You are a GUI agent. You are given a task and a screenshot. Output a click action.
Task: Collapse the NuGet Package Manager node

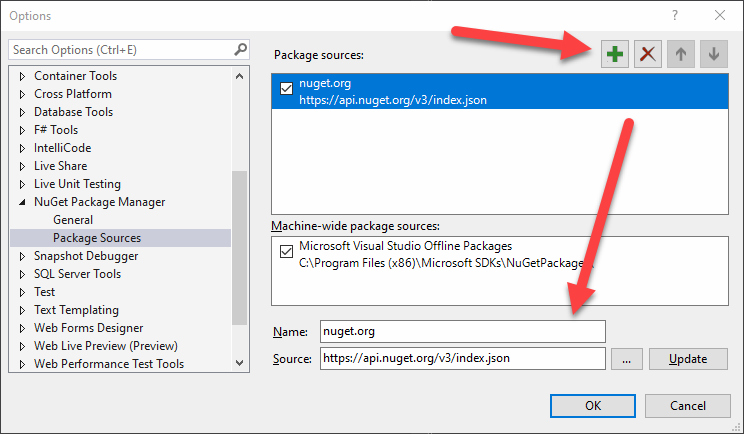[x=24, y=202]
